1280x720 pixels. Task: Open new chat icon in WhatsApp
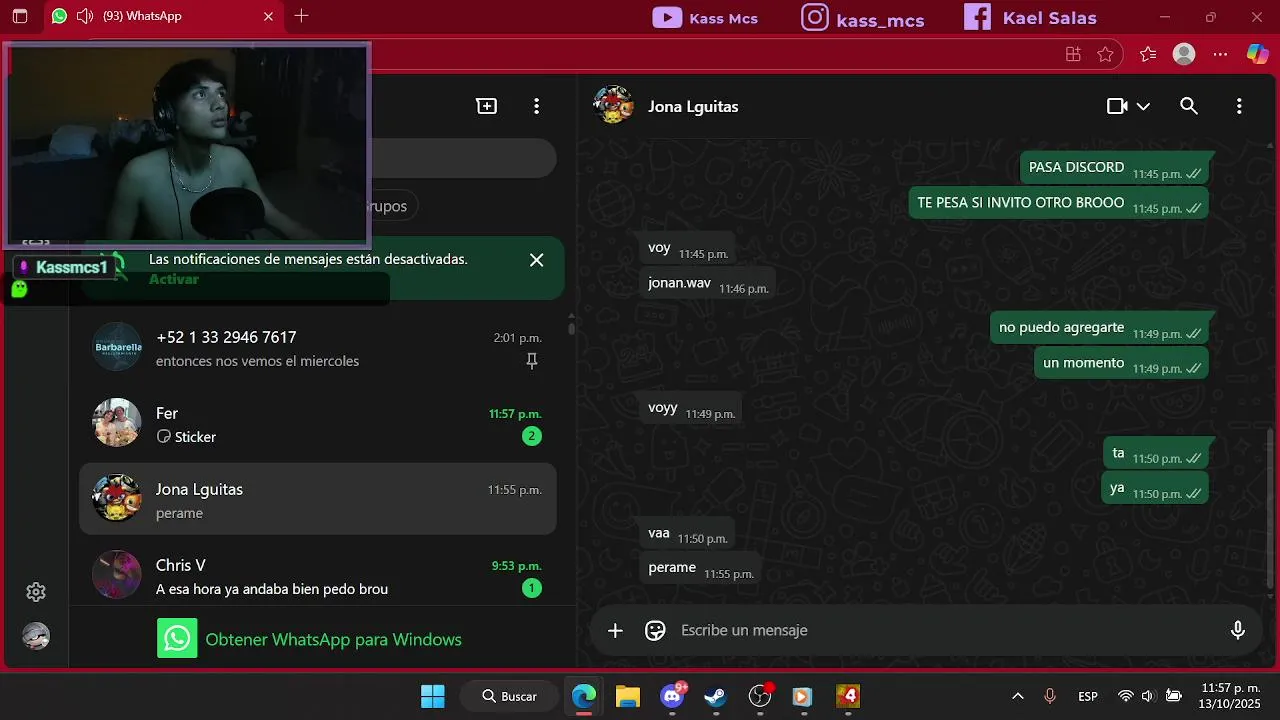[x=487, y=106]
